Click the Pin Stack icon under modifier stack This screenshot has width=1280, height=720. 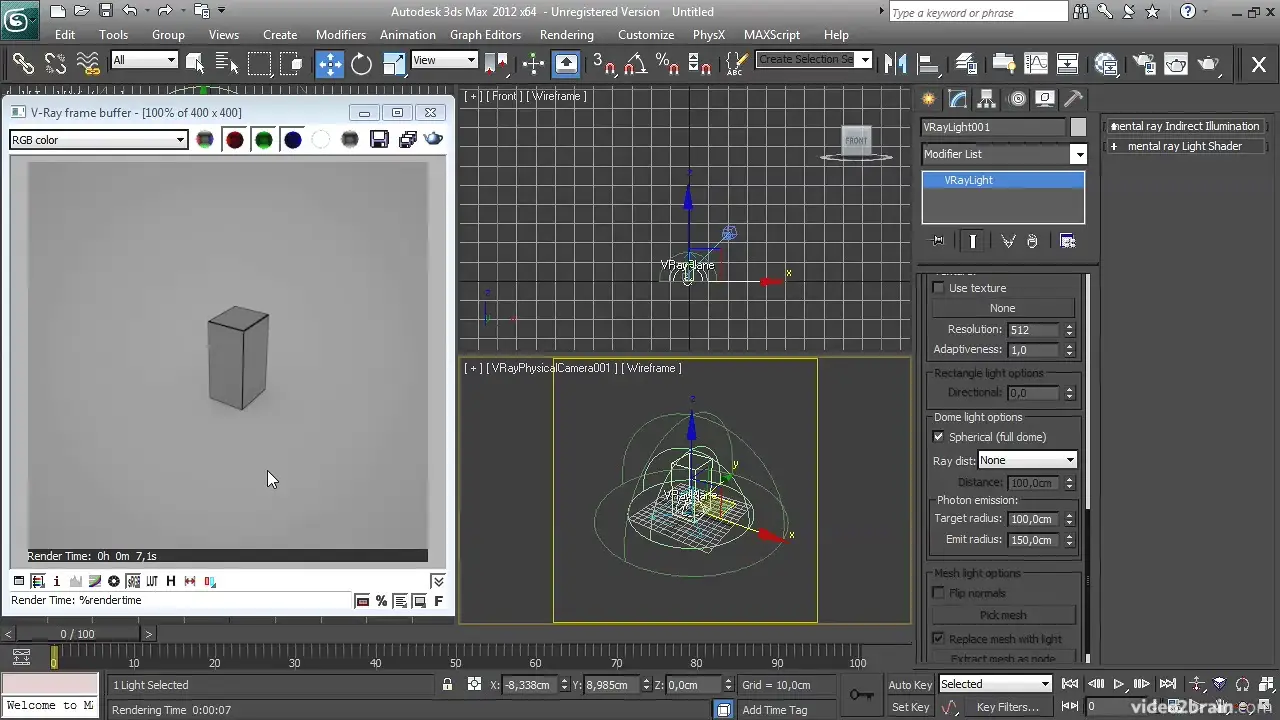(x=938, y=241)
